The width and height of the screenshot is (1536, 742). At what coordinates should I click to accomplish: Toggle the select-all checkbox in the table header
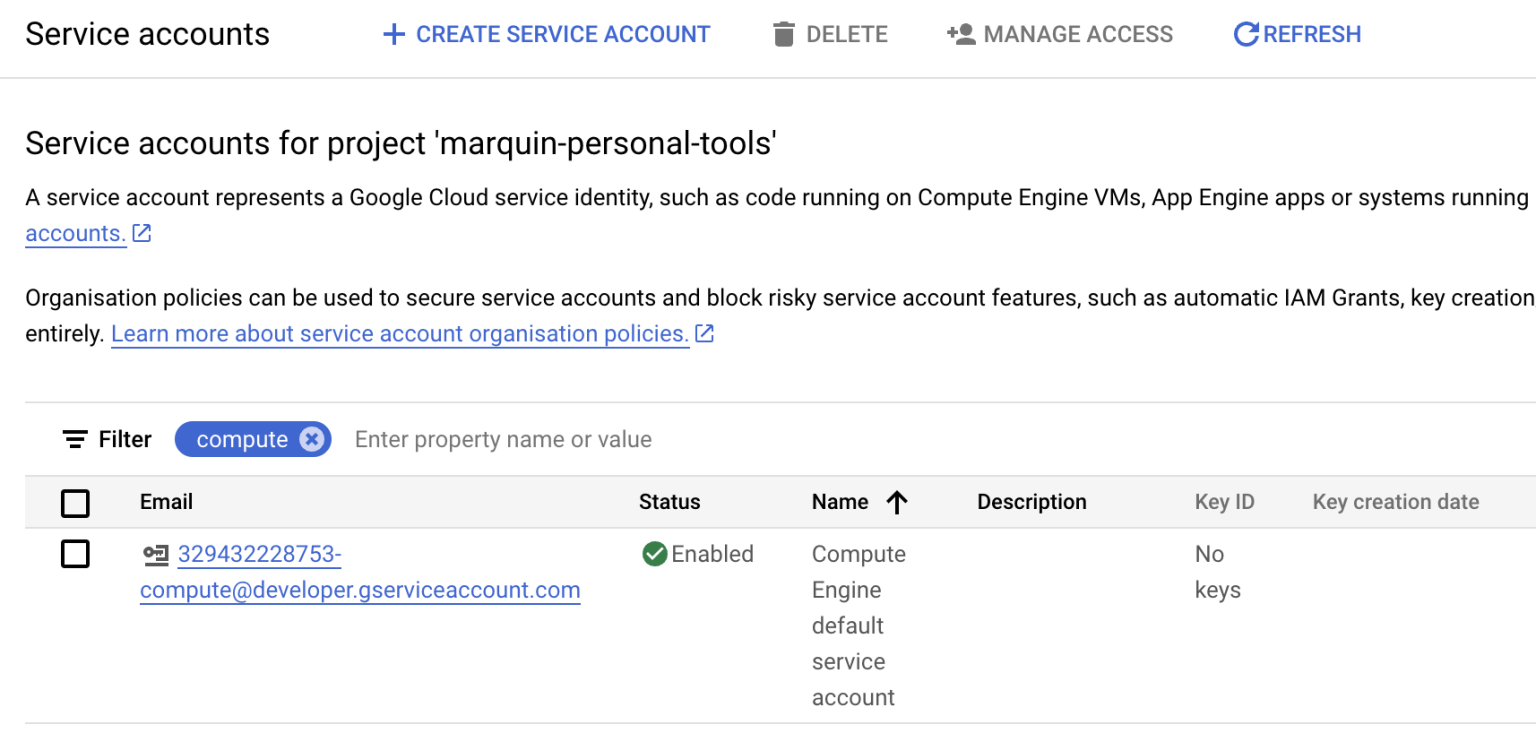click(75, 503)
